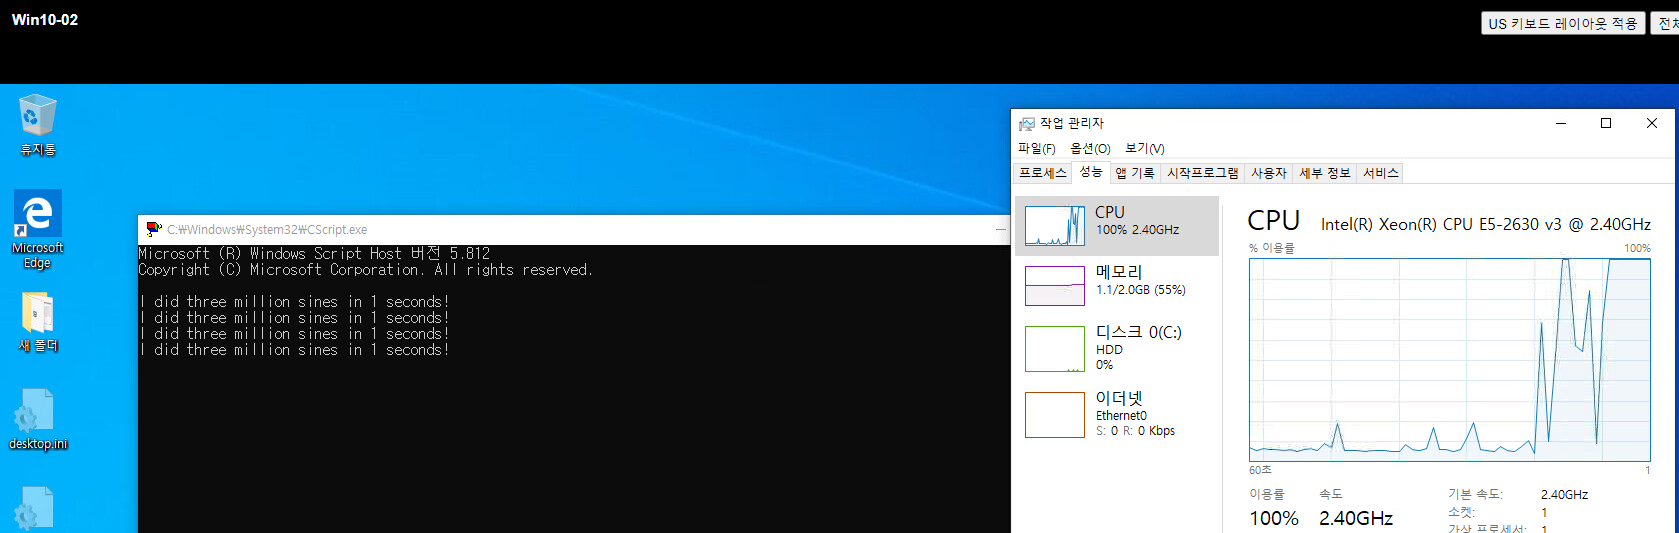The image size is (1679, 533).
Task: Switch to the 성능 tab
Action: pyautogui.click(x=1091, y=172)
